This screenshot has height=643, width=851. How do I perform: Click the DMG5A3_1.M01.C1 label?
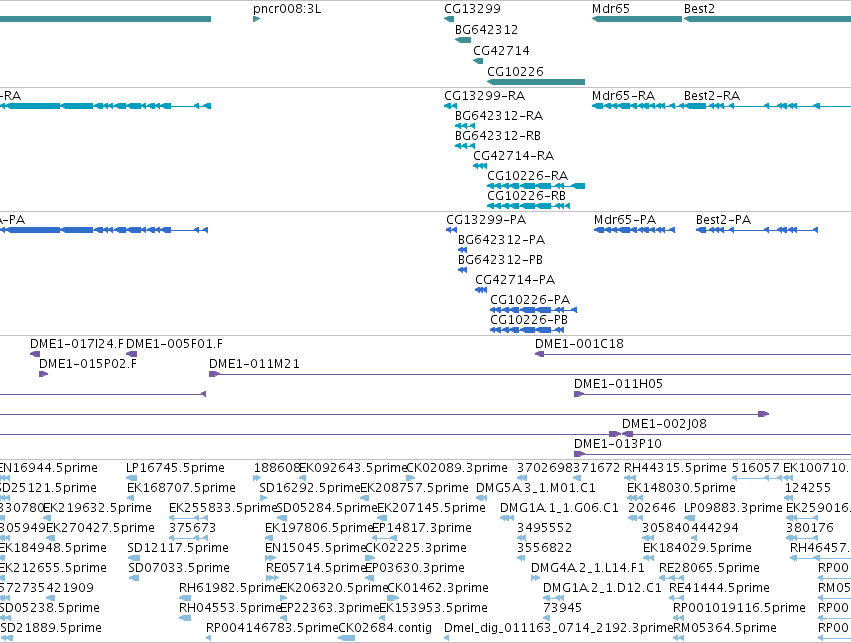536,487
